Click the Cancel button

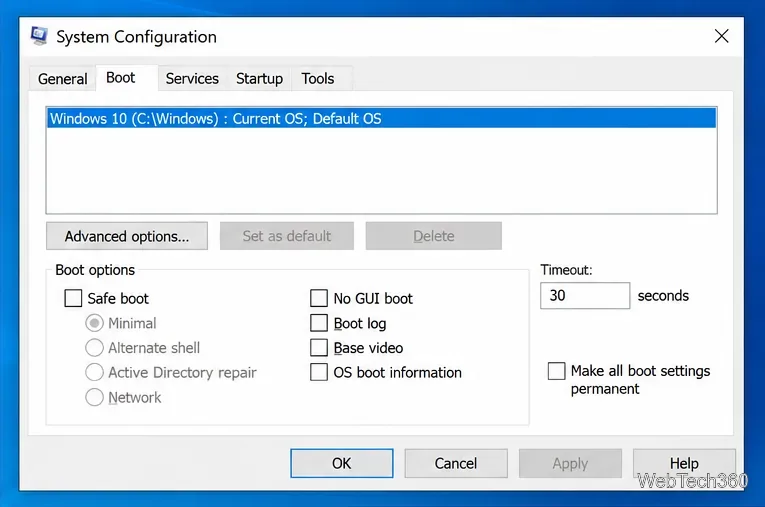(456, 463)
